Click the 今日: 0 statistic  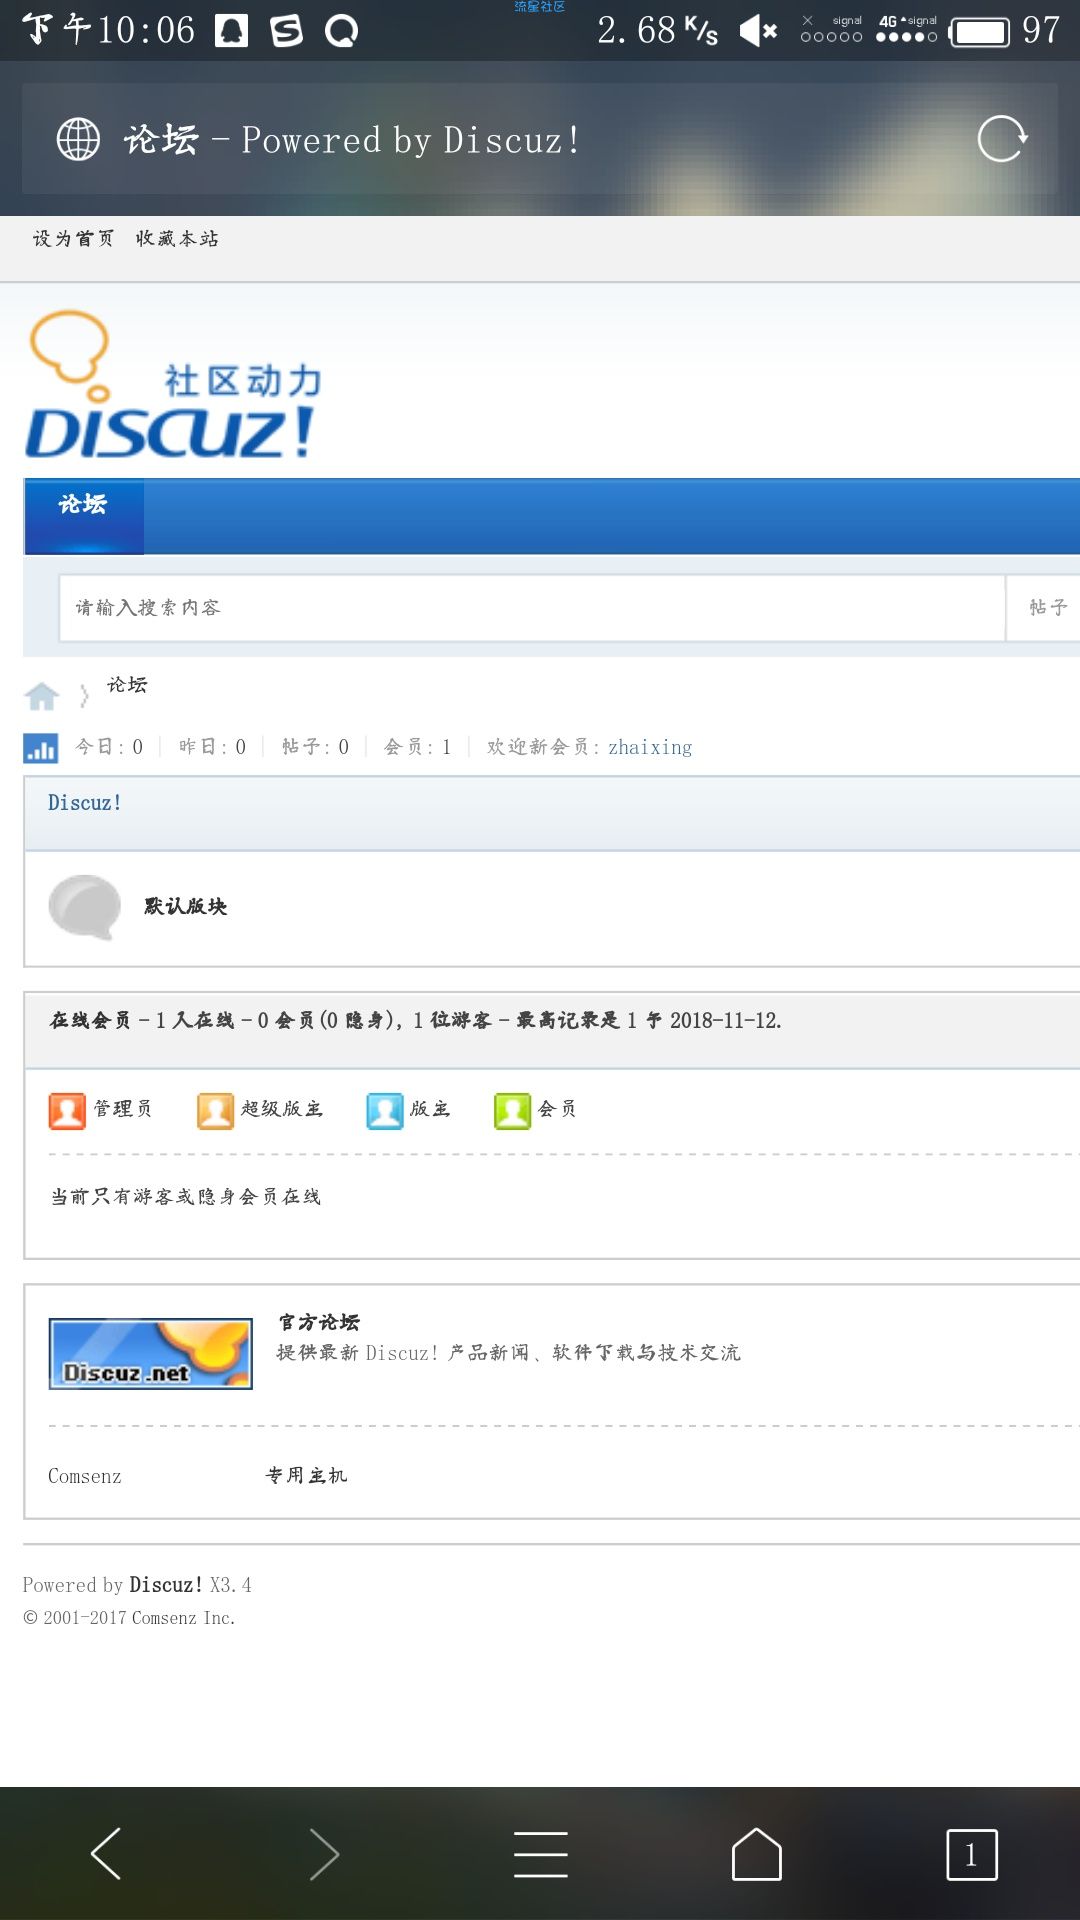click(x=109, y=748)
